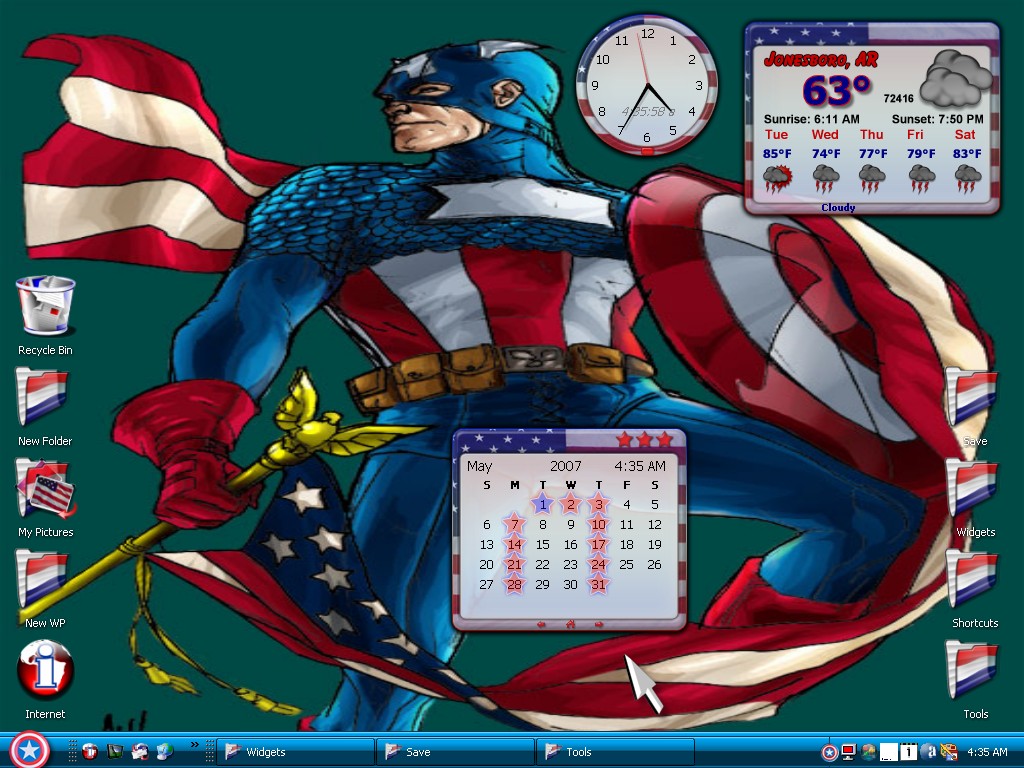
Task: Click the taskbar clock showing 4:35 AM
Action: point(987,752)
